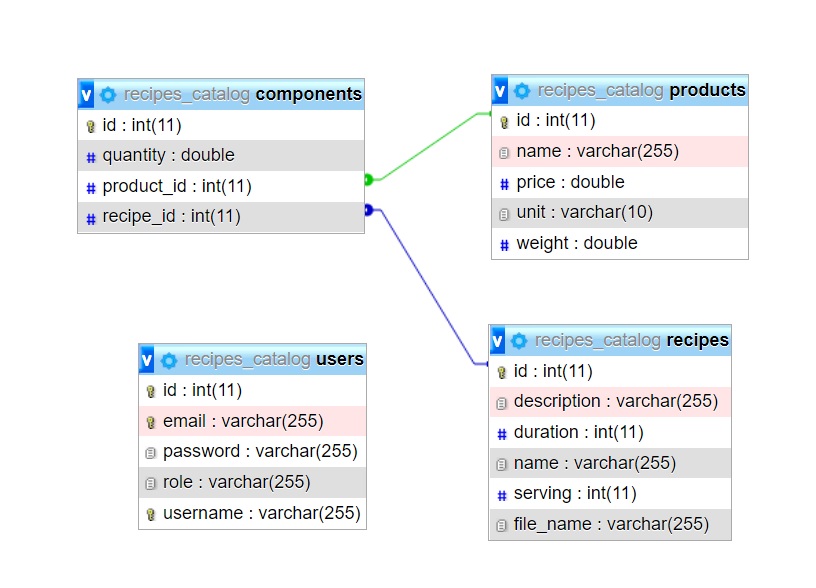Click numeric icon beside product_id column
The height and width of the screenshot is (588, 816).
91,188
